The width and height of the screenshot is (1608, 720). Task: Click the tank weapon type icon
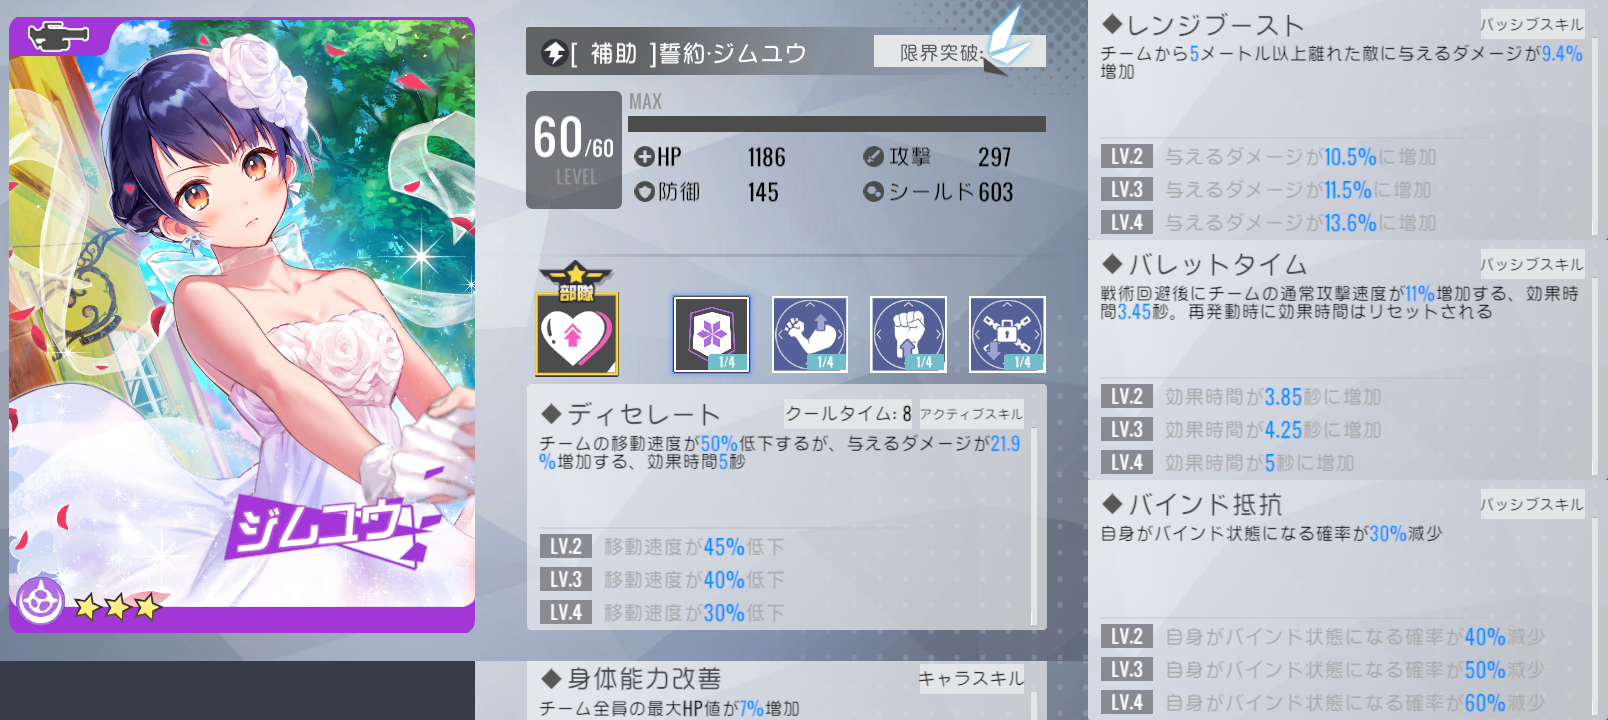click(x=58, y=37)
